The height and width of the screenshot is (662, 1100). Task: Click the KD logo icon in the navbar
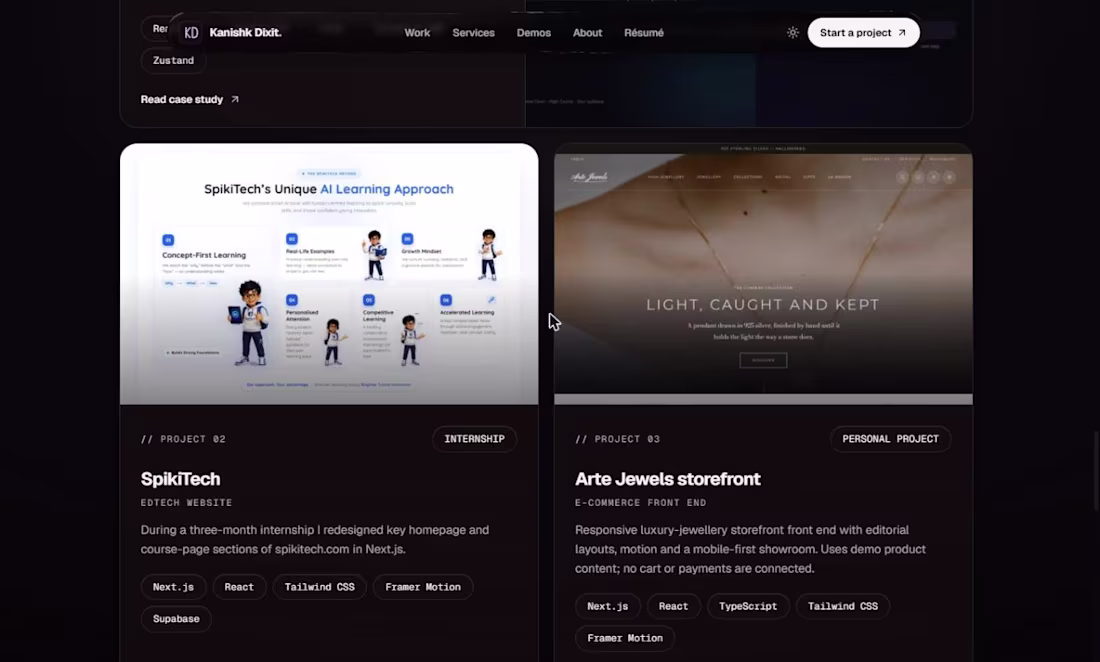pos(191,32)
